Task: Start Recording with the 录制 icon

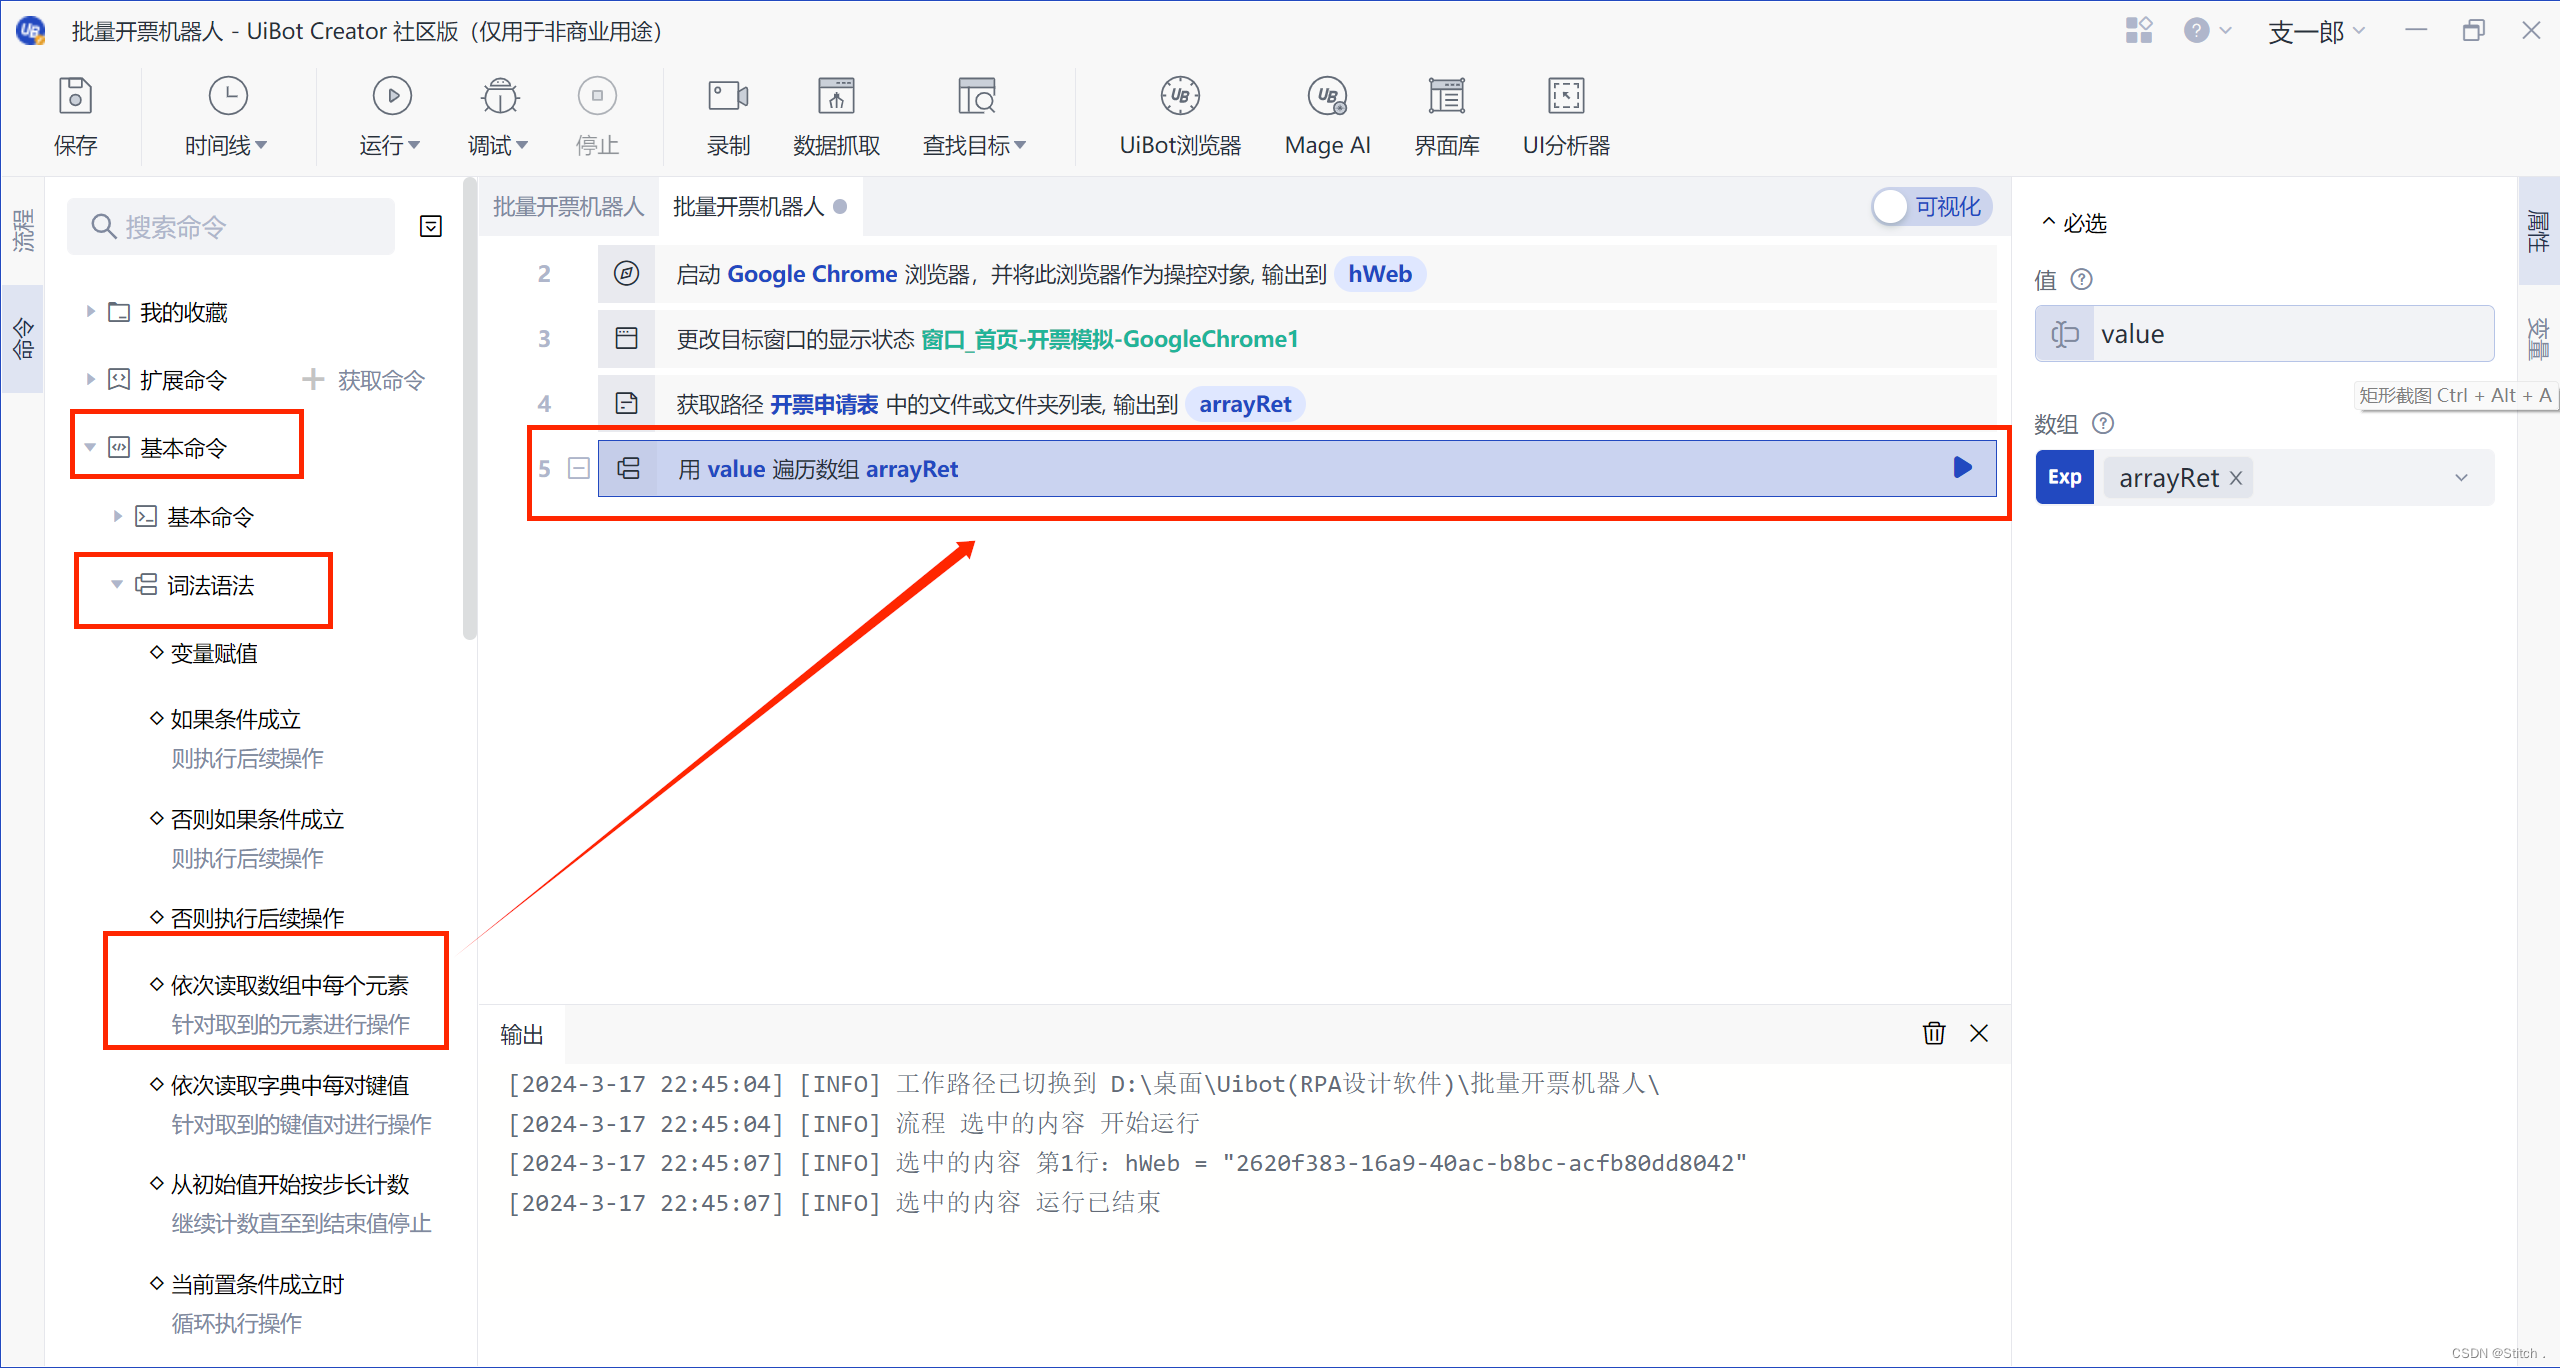Action: tap(728, 97)
